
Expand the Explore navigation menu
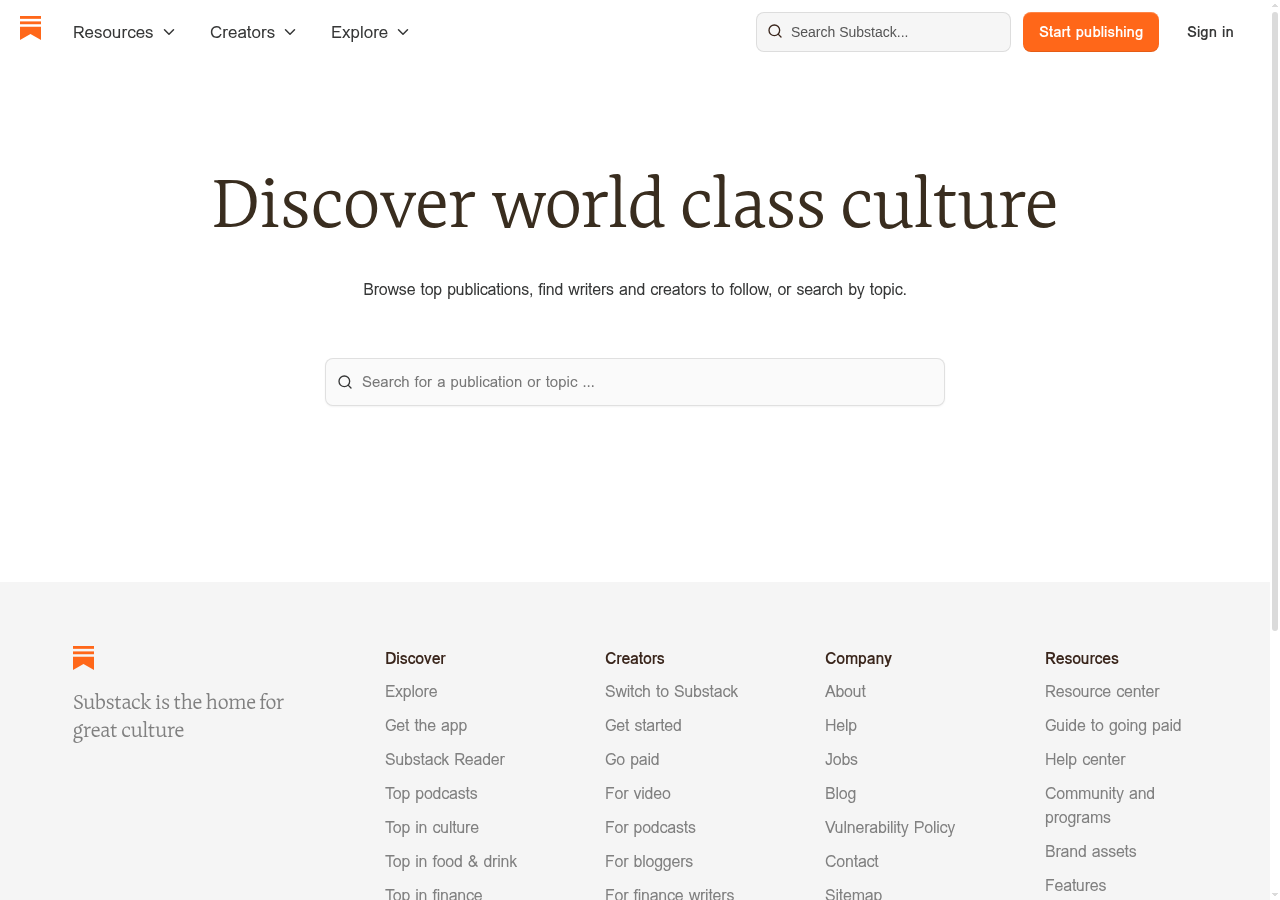370,32
